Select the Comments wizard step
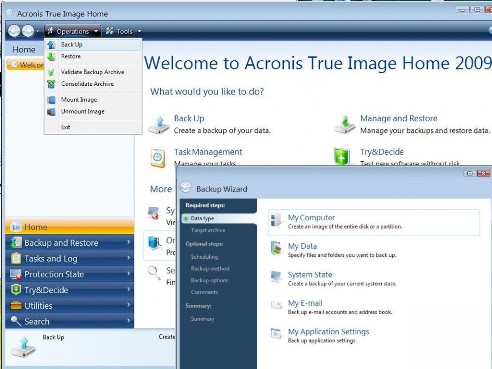Viewport: 492px width, 369px height. click(x=204, y=292)
